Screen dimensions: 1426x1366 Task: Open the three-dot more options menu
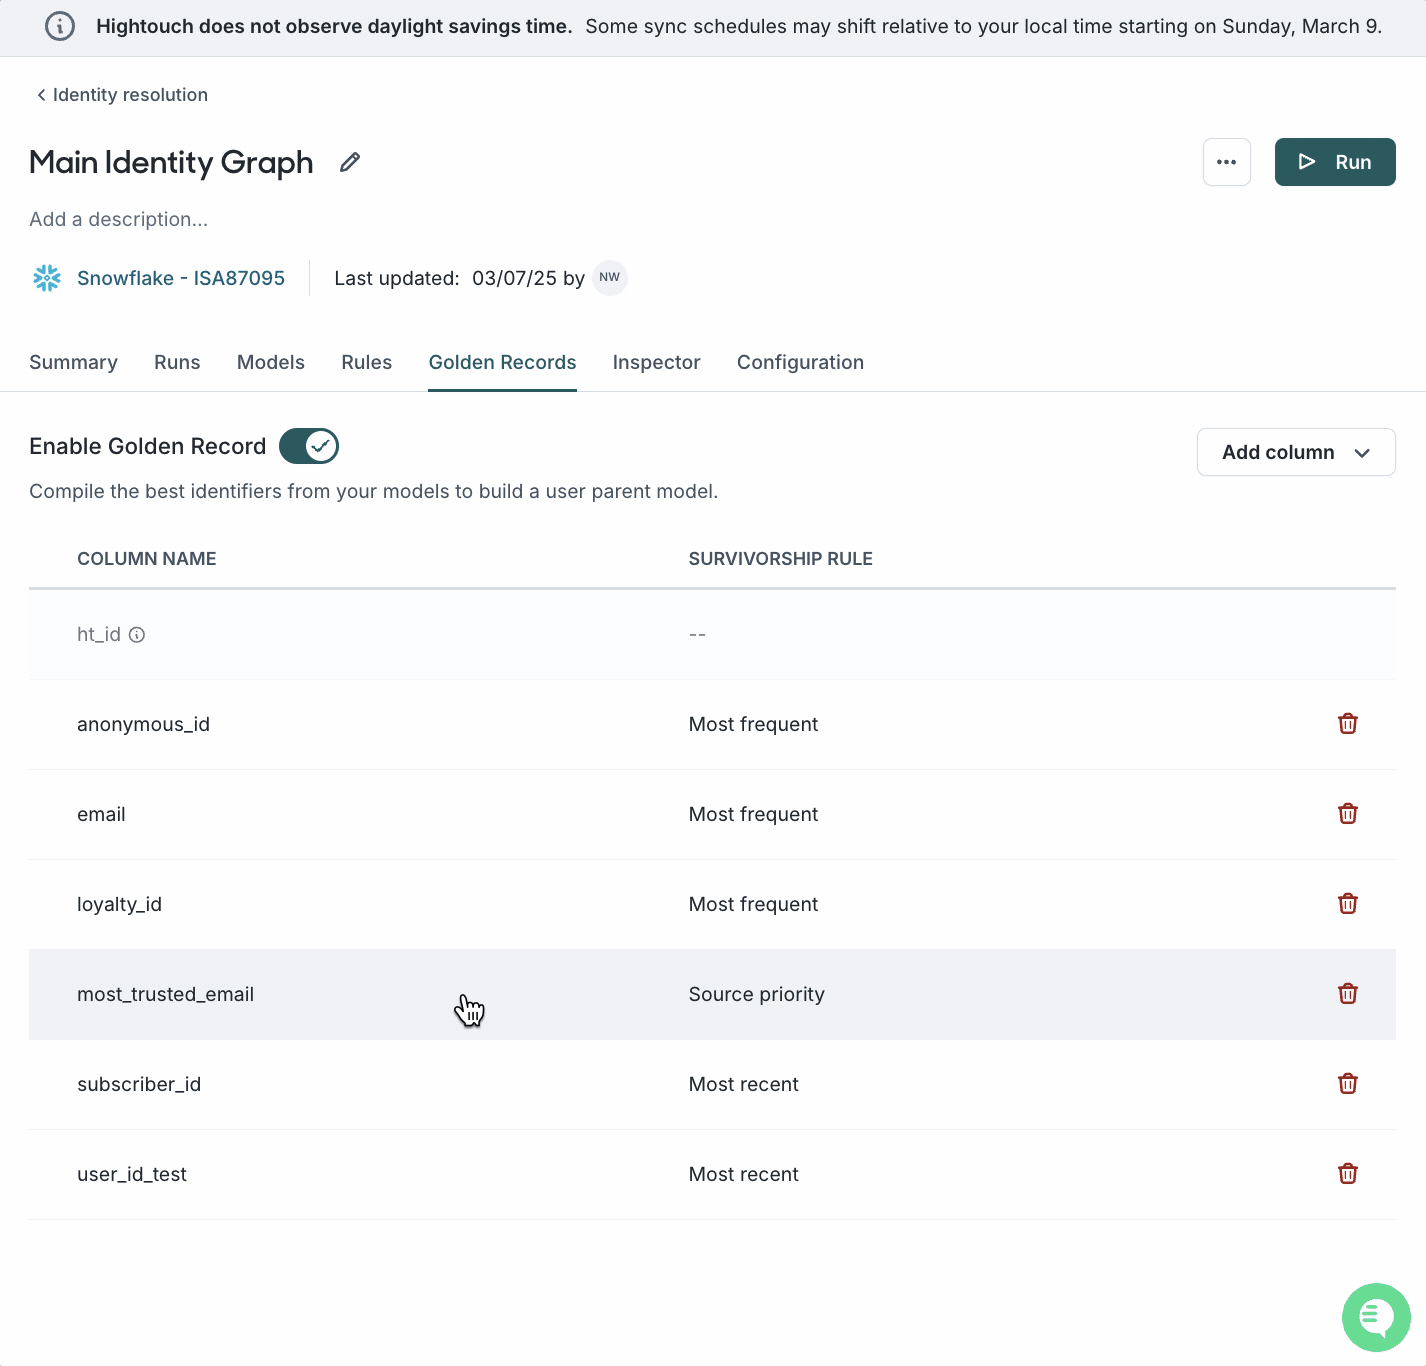[1226, 162]
